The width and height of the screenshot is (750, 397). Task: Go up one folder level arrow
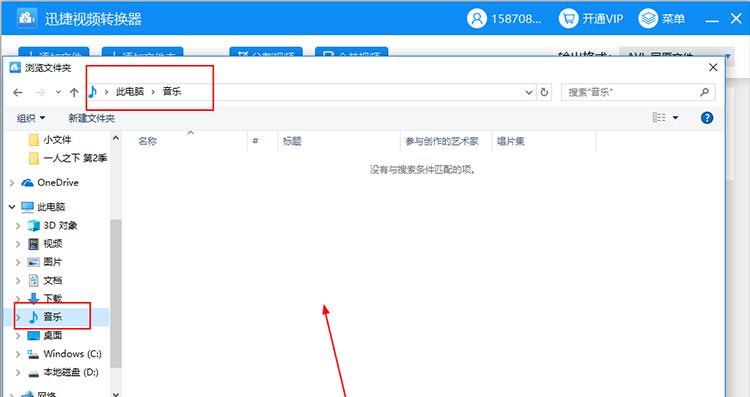point(74,92)
